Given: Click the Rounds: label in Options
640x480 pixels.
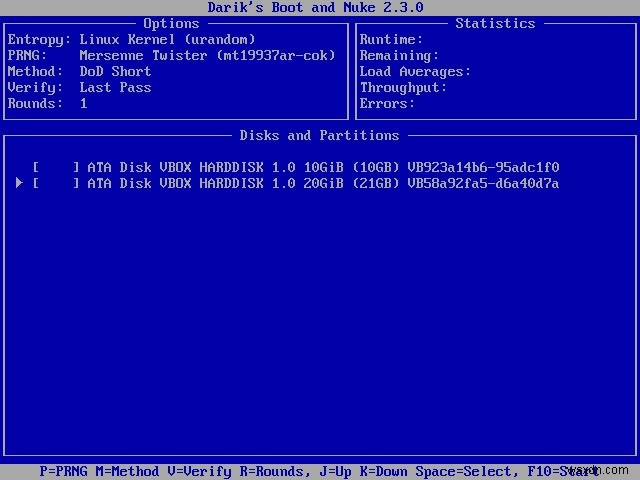Looking at the screenshot, I should 36,103.
